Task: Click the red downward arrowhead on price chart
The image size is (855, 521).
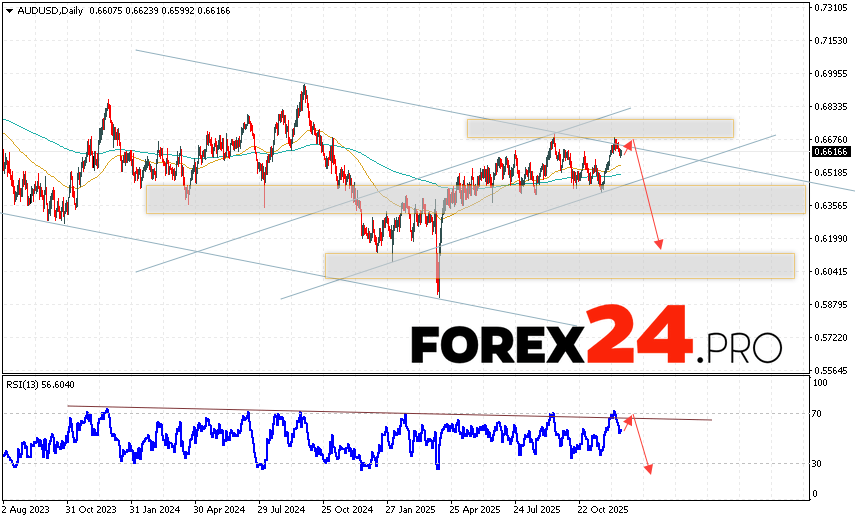Action: click(x=659, y=245)
